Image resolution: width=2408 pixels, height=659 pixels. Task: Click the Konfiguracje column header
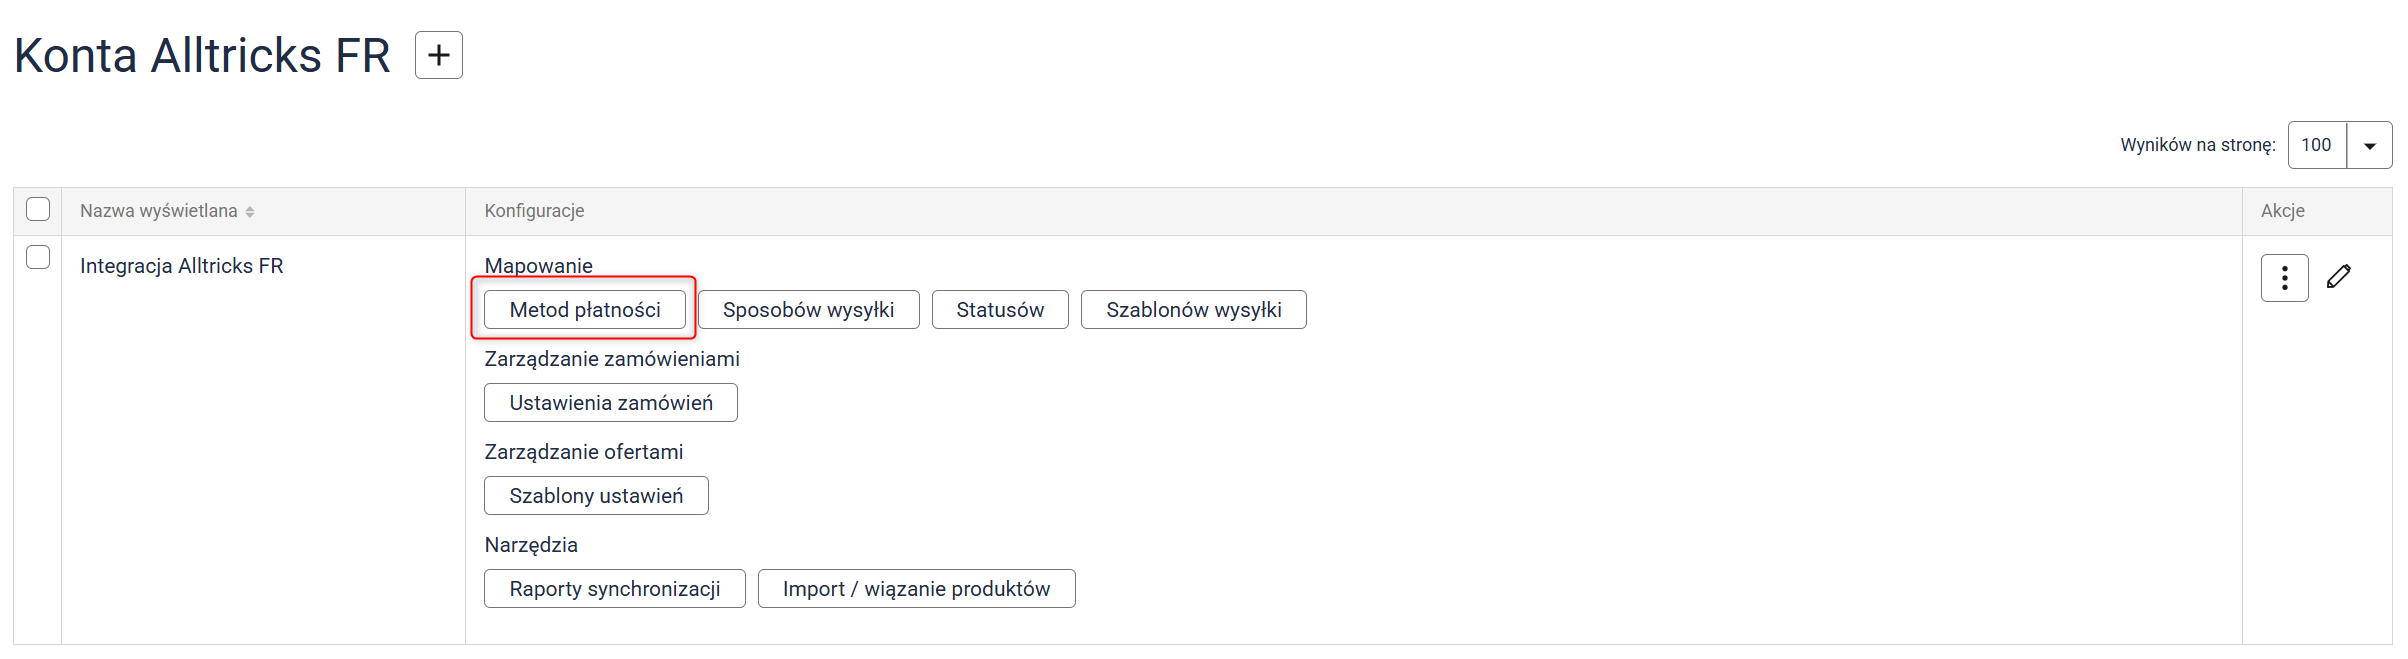point(534,211)
